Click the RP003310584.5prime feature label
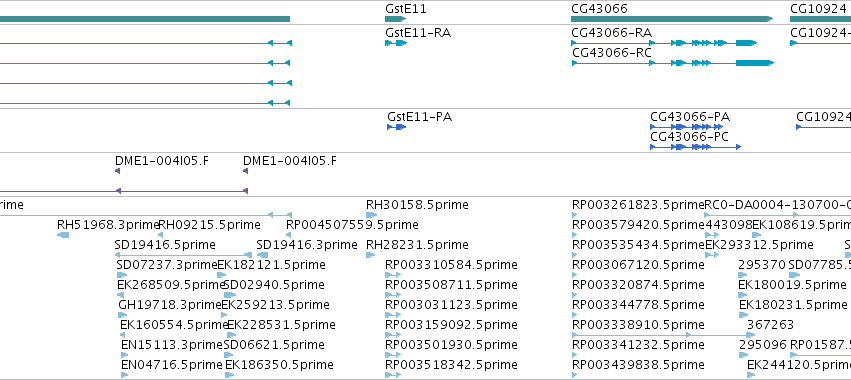The image size is (851, 380). [451, 265]
